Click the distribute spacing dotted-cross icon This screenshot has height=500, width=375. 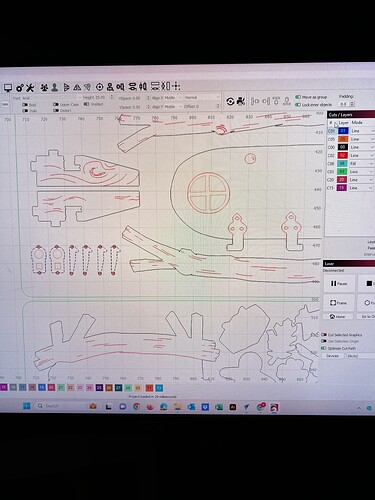(x=176, y=87)
